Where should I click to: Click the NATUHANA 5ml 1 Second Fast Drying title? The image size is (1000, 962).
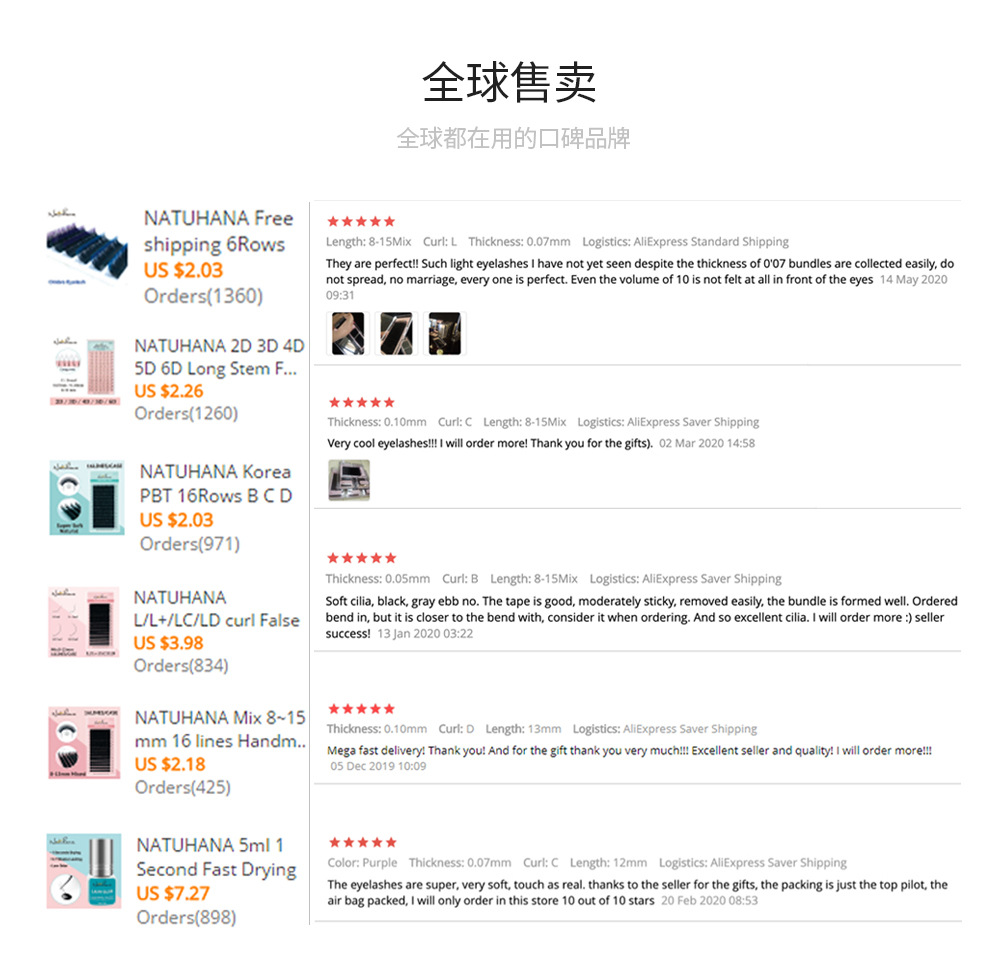(216, 857)
